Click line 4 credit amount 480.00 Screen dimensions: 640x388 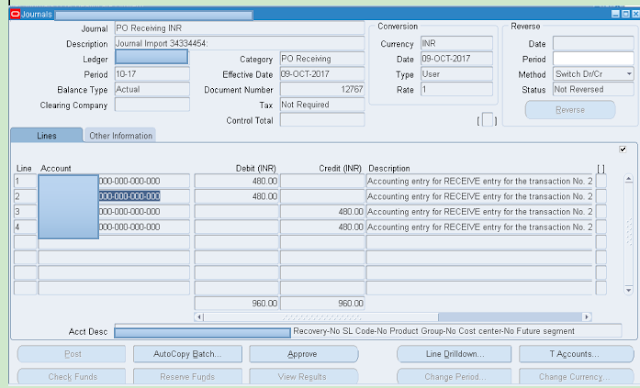click(x=322, y=227)
